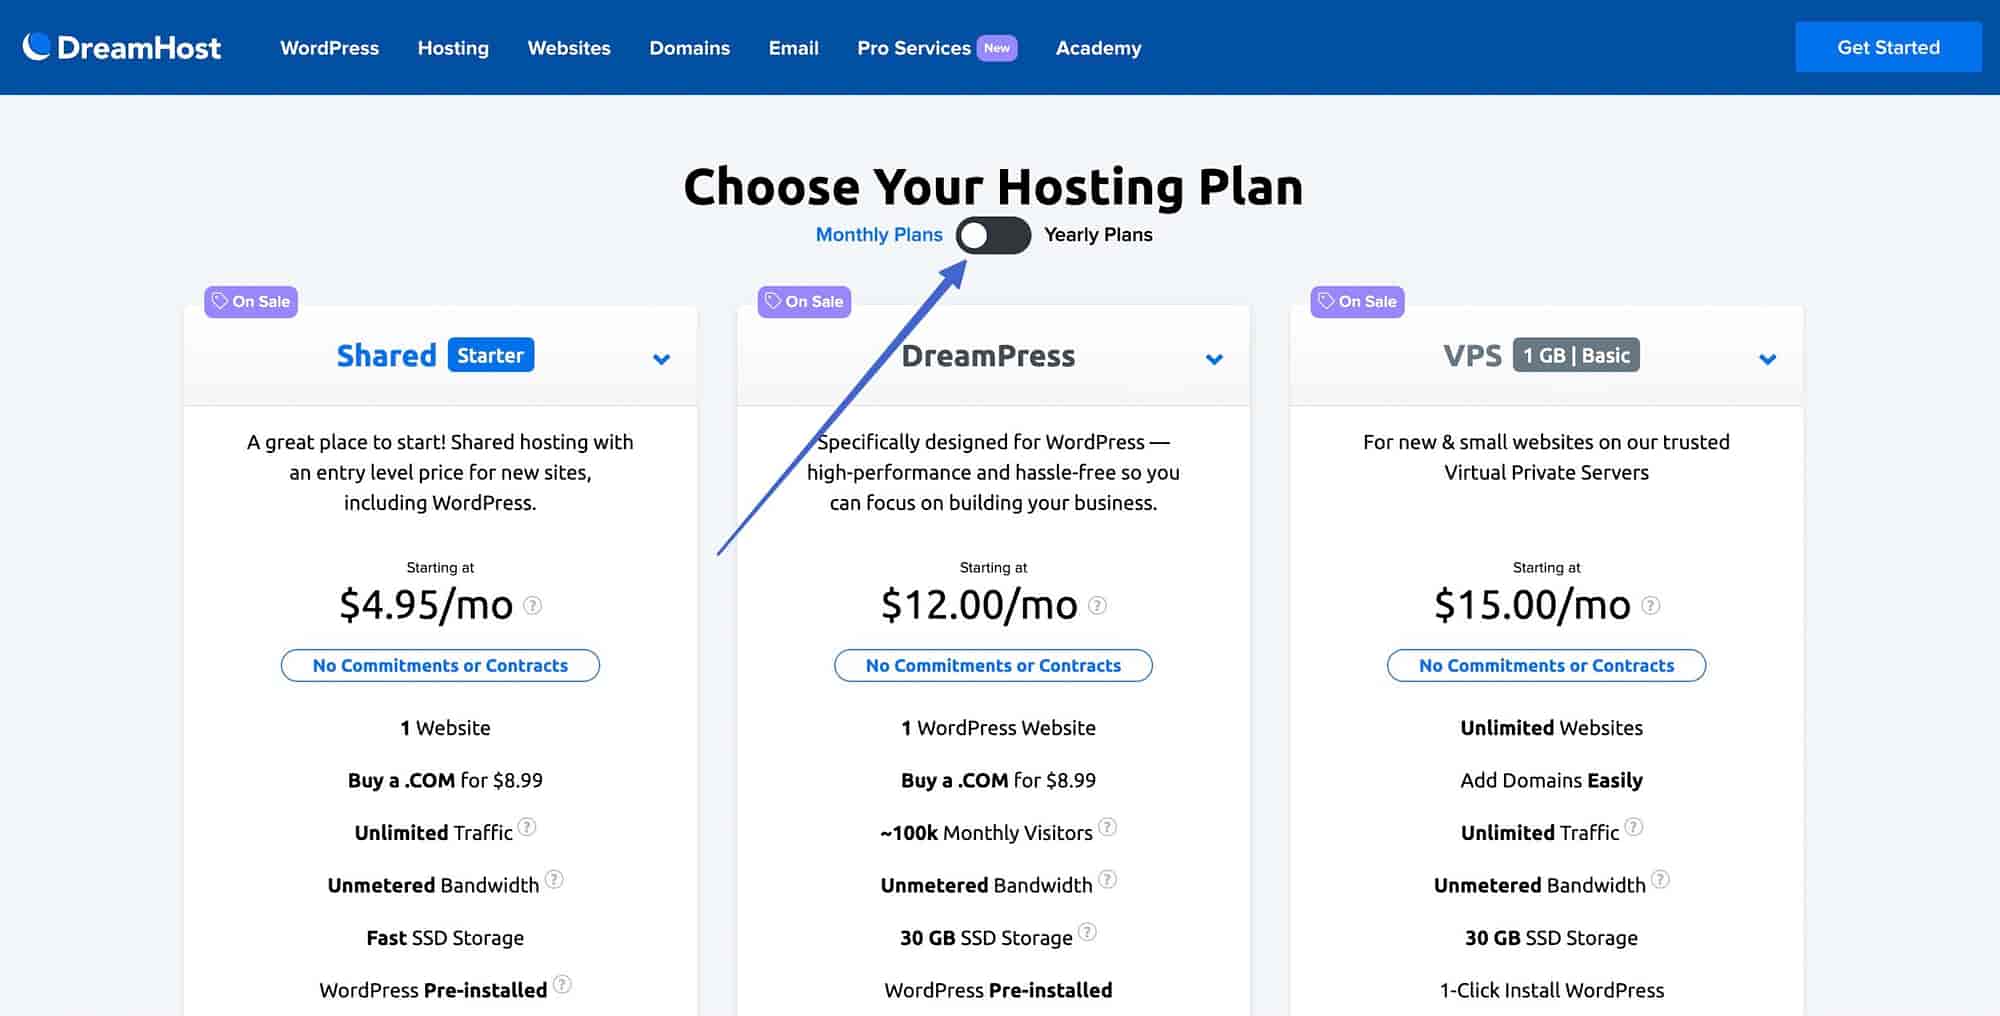Click VPS No Commitments or Contracts
Screen dimensions: 2000x1016
[x=1546, y=665]
